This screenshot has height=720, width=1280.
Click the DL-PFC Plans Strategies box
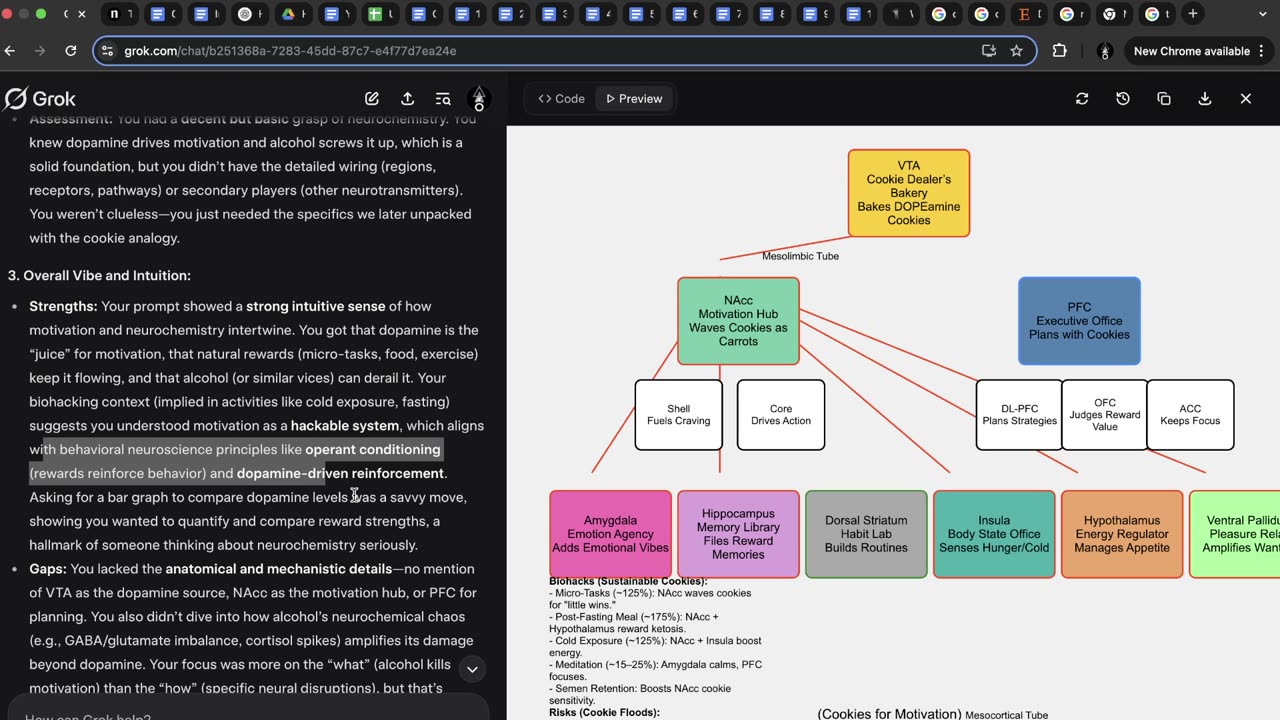click(1019, 415)
